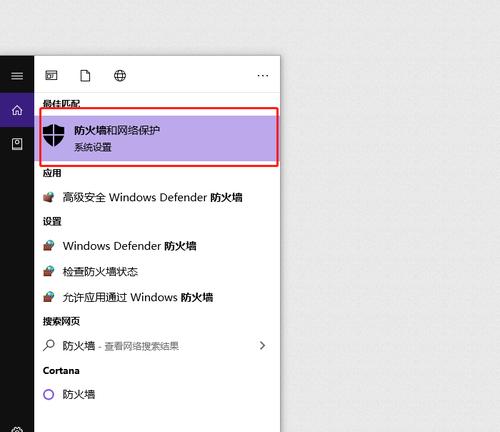Filter results by web globe icon

point(120,76)
